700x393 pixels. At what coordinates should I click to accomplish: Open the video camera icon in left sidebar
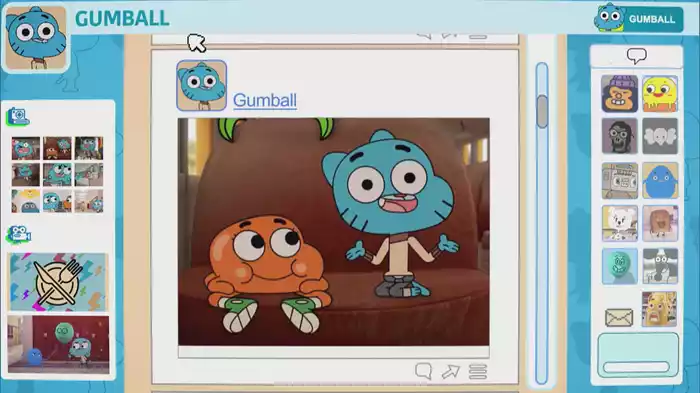[x=18, y=234]
